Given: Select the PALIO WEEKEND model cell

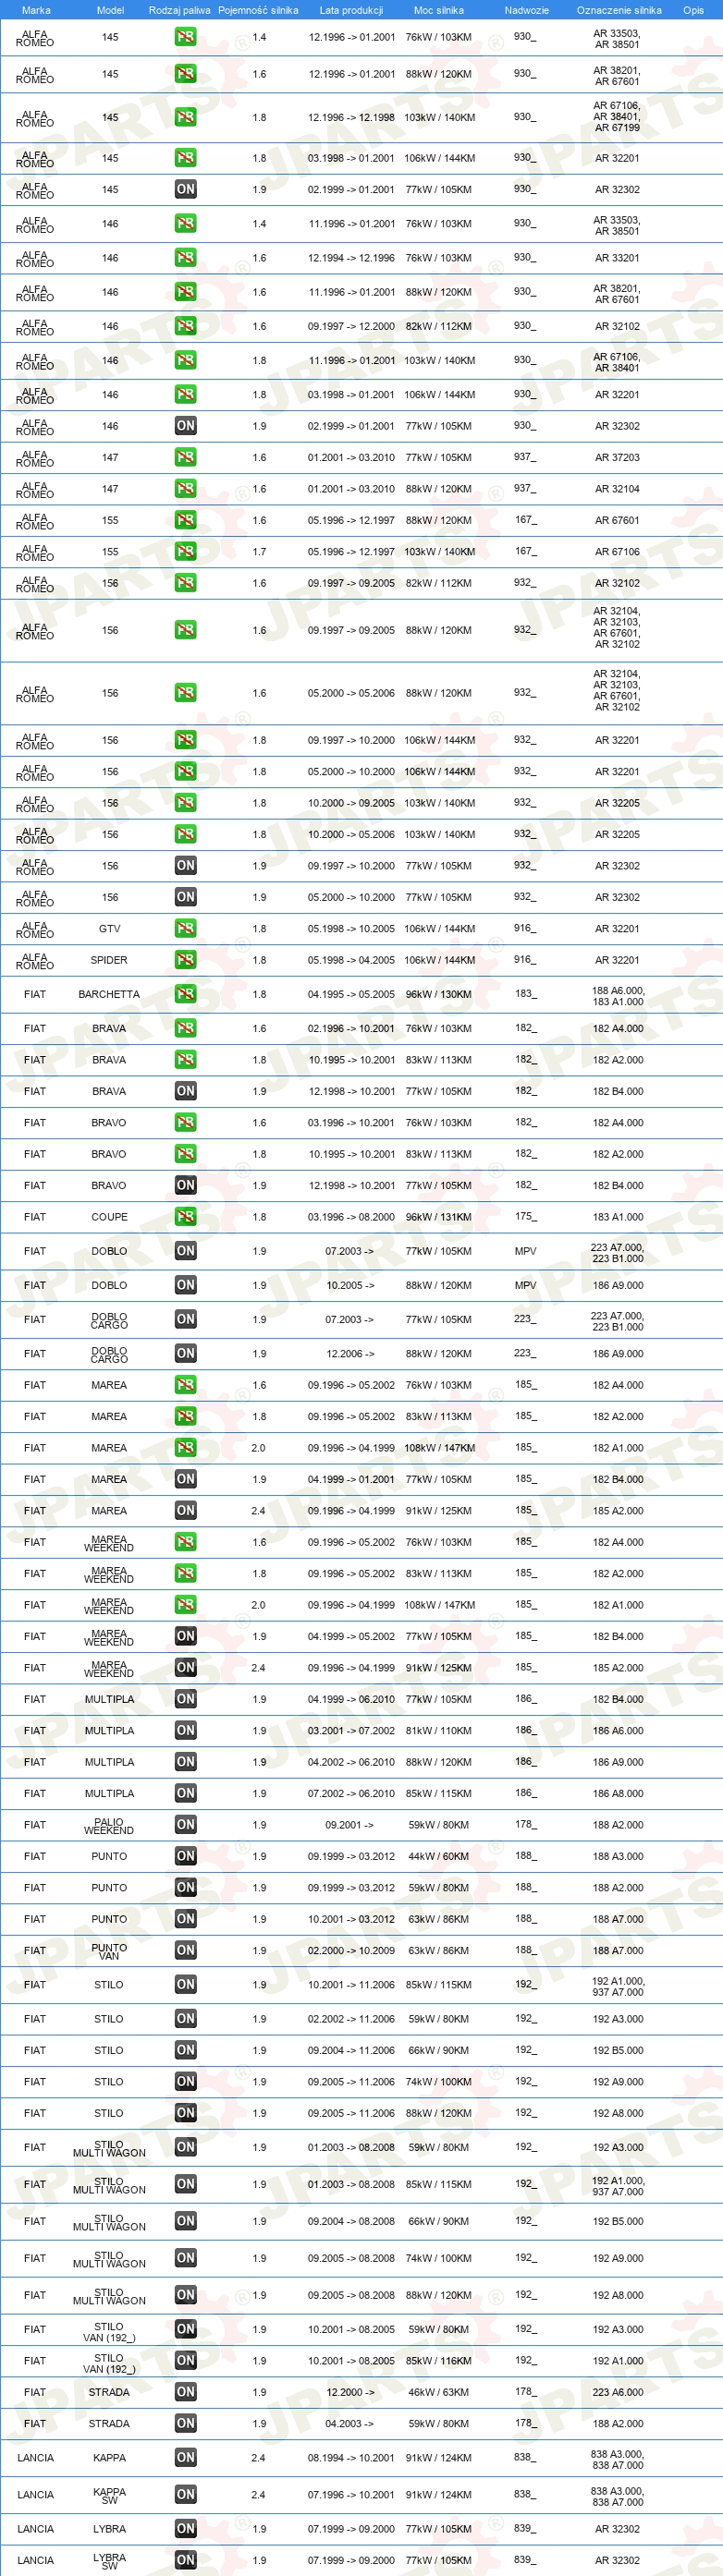Looking at the screenshot, I should pyautogui.click(x=109, y=1825).
